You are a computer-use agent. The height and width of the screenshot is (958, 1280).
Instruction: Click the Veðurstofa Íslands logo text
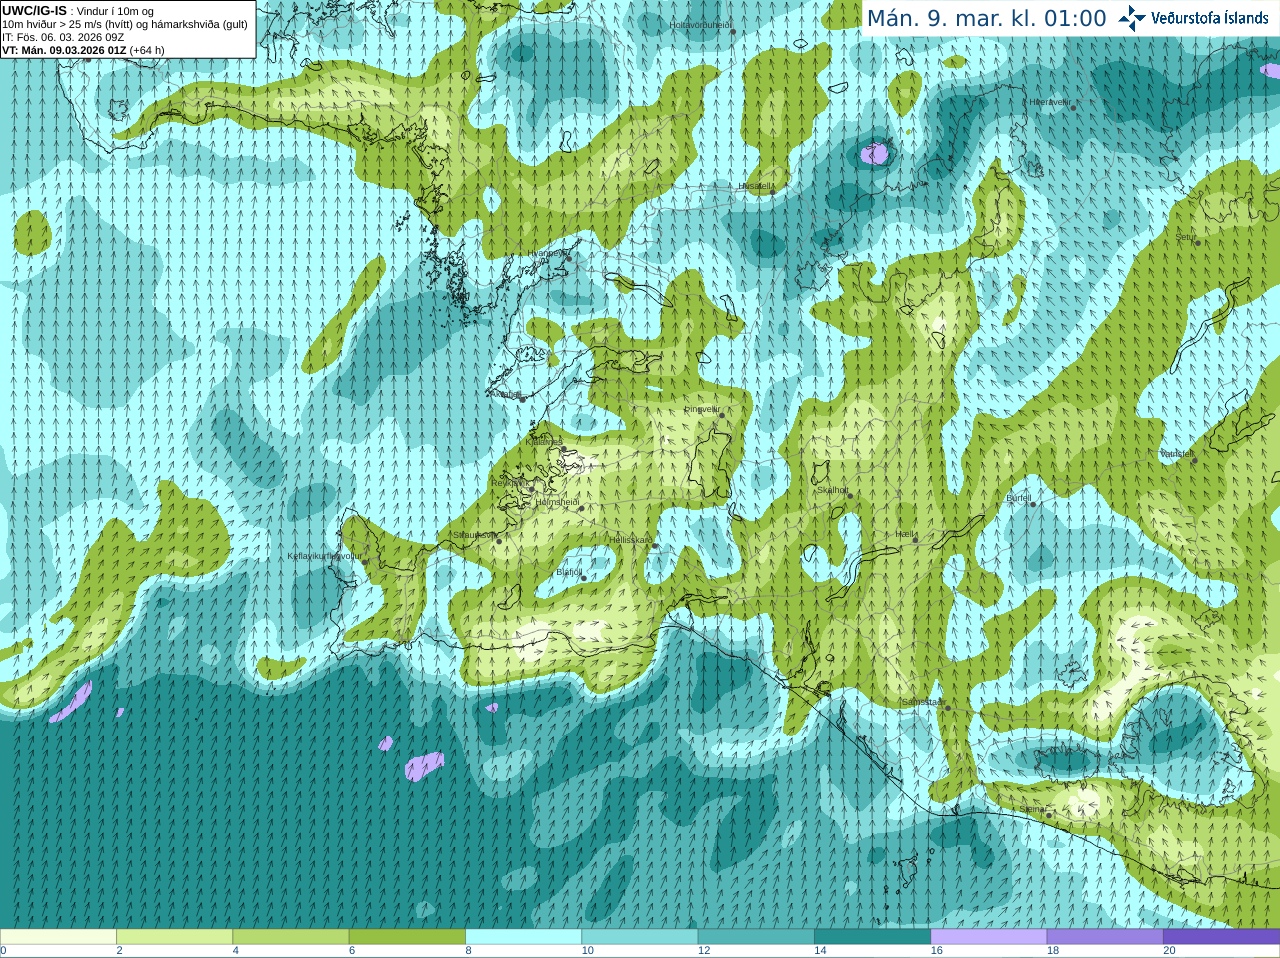[1209, 18]
